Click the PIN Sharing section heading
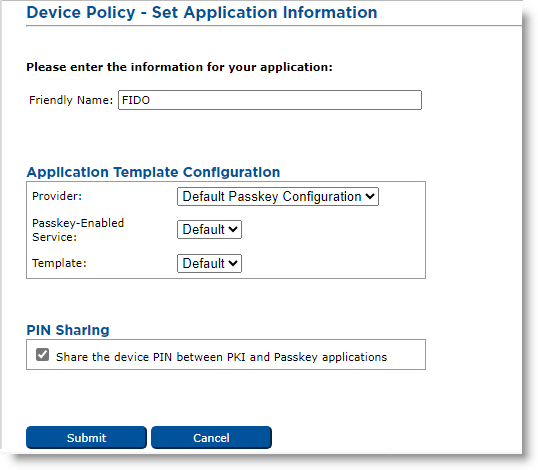This screenshot has width=538, height=470. click(x=68, y=330)
